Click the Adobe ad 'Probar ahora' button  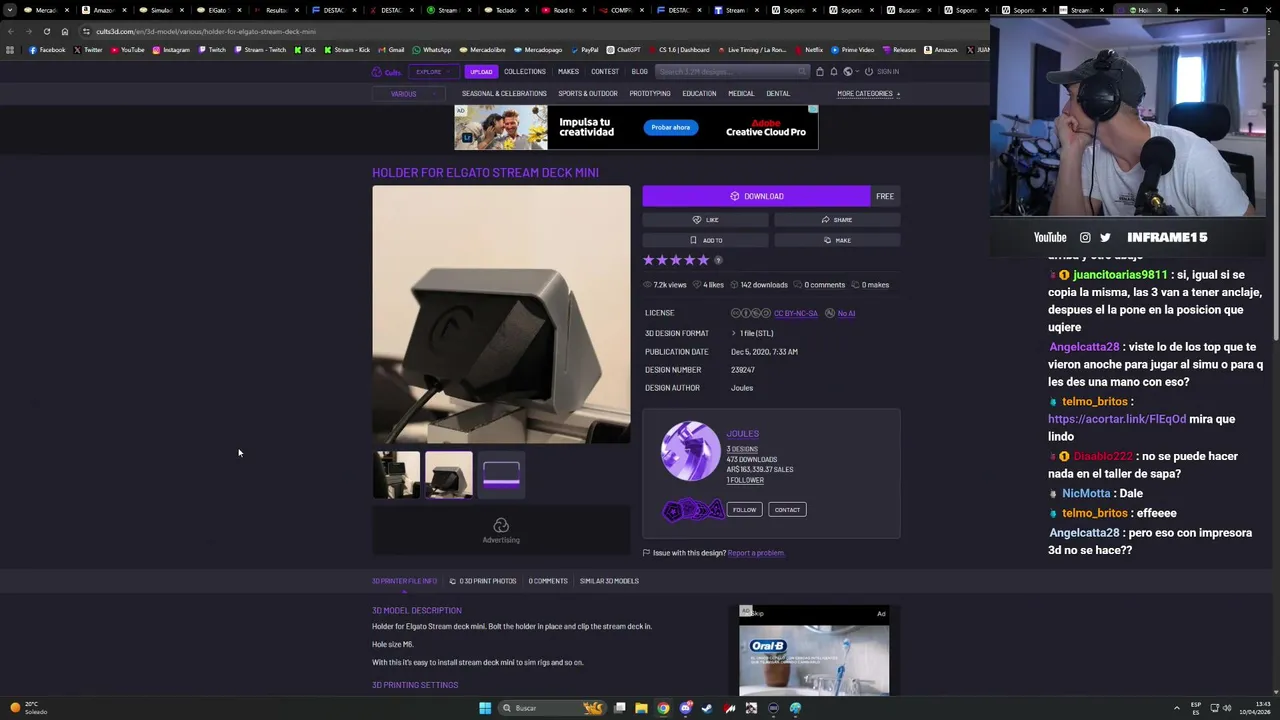click(x=671, y=128)
